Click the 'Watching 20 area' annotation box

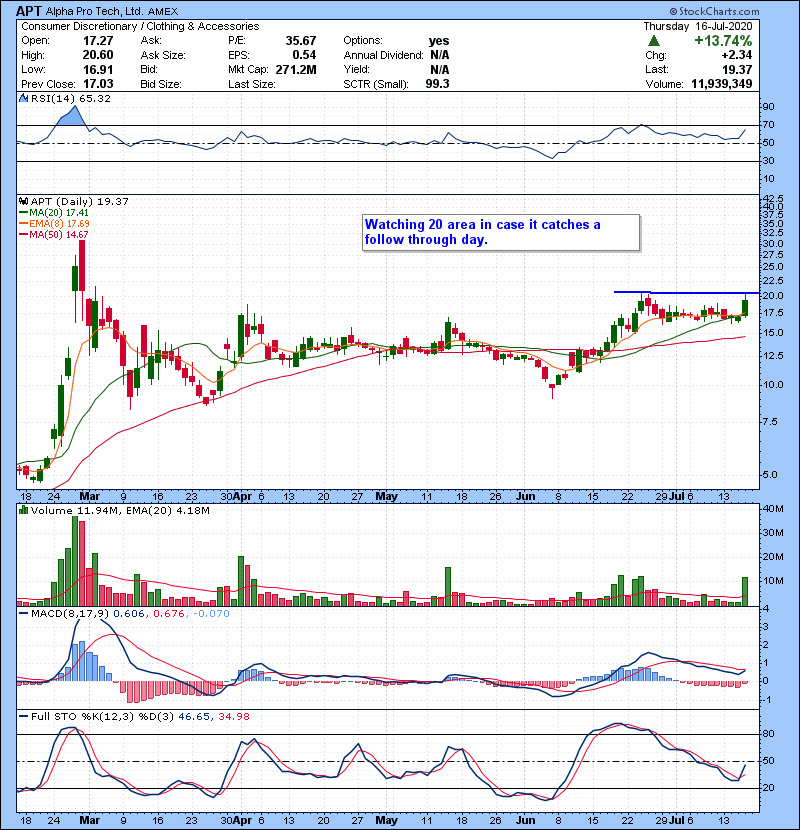(501, 232)
